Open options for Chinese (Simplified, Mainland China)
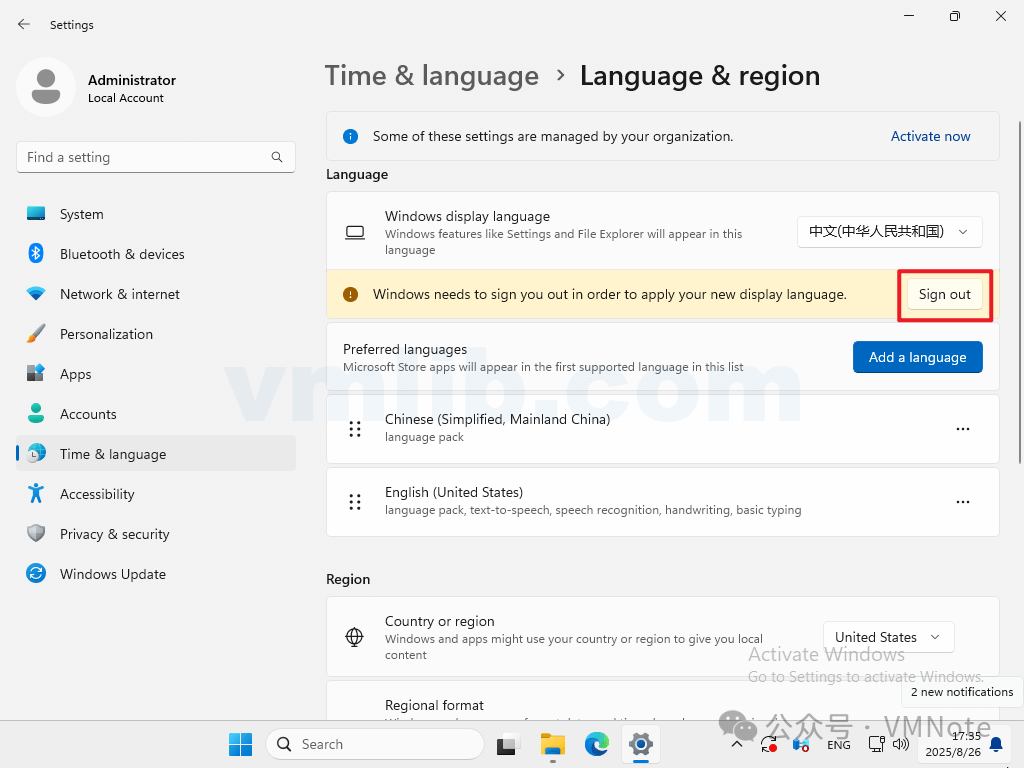This screenshot has height=768, width=1024. [963, 428]
